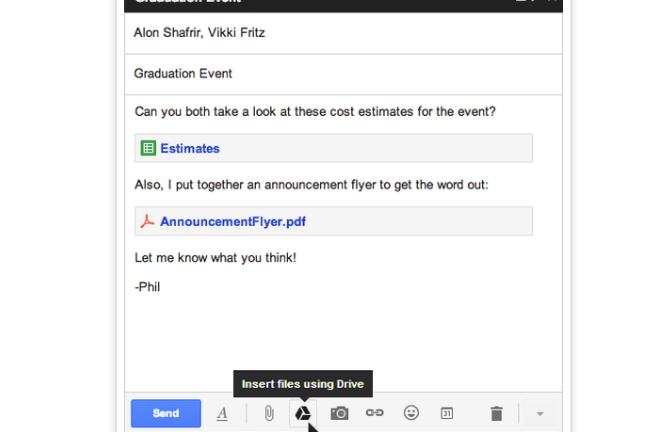This screenshot has height=432, width=659.
Task: Attach files using the paperclip icon
Action: pos(269,414)
